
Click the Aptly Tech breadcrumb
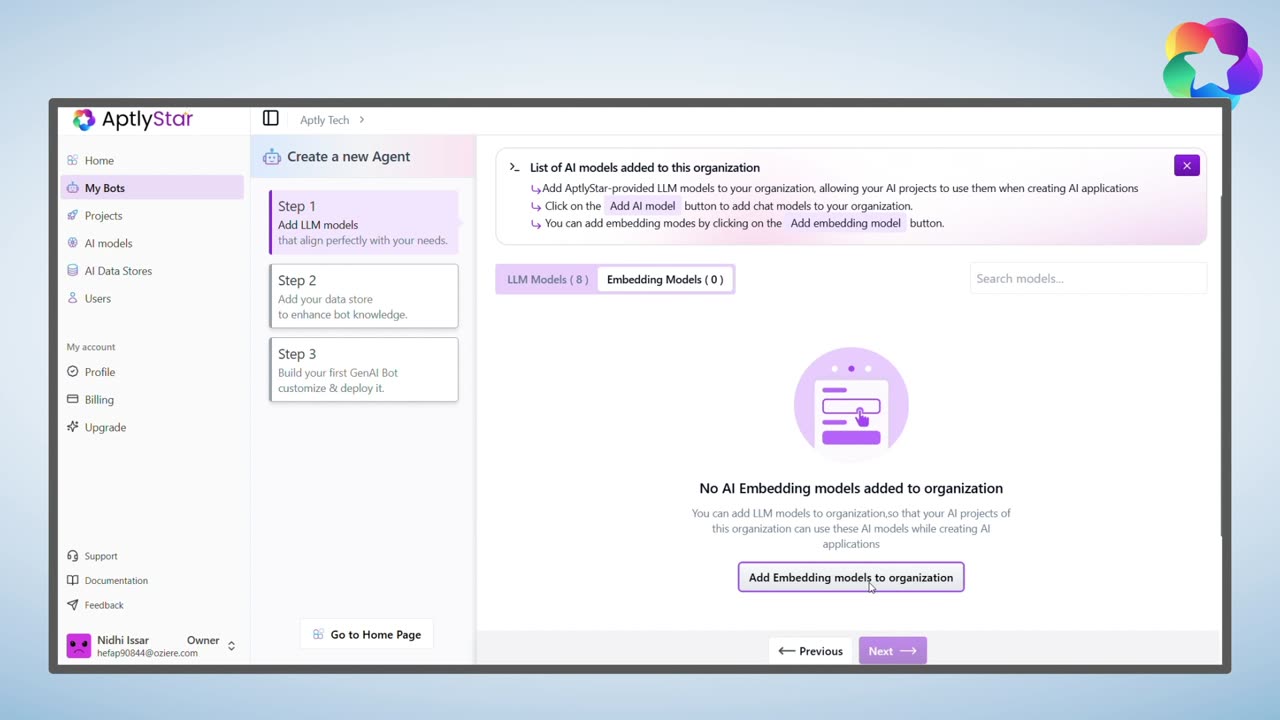point(324,120)
